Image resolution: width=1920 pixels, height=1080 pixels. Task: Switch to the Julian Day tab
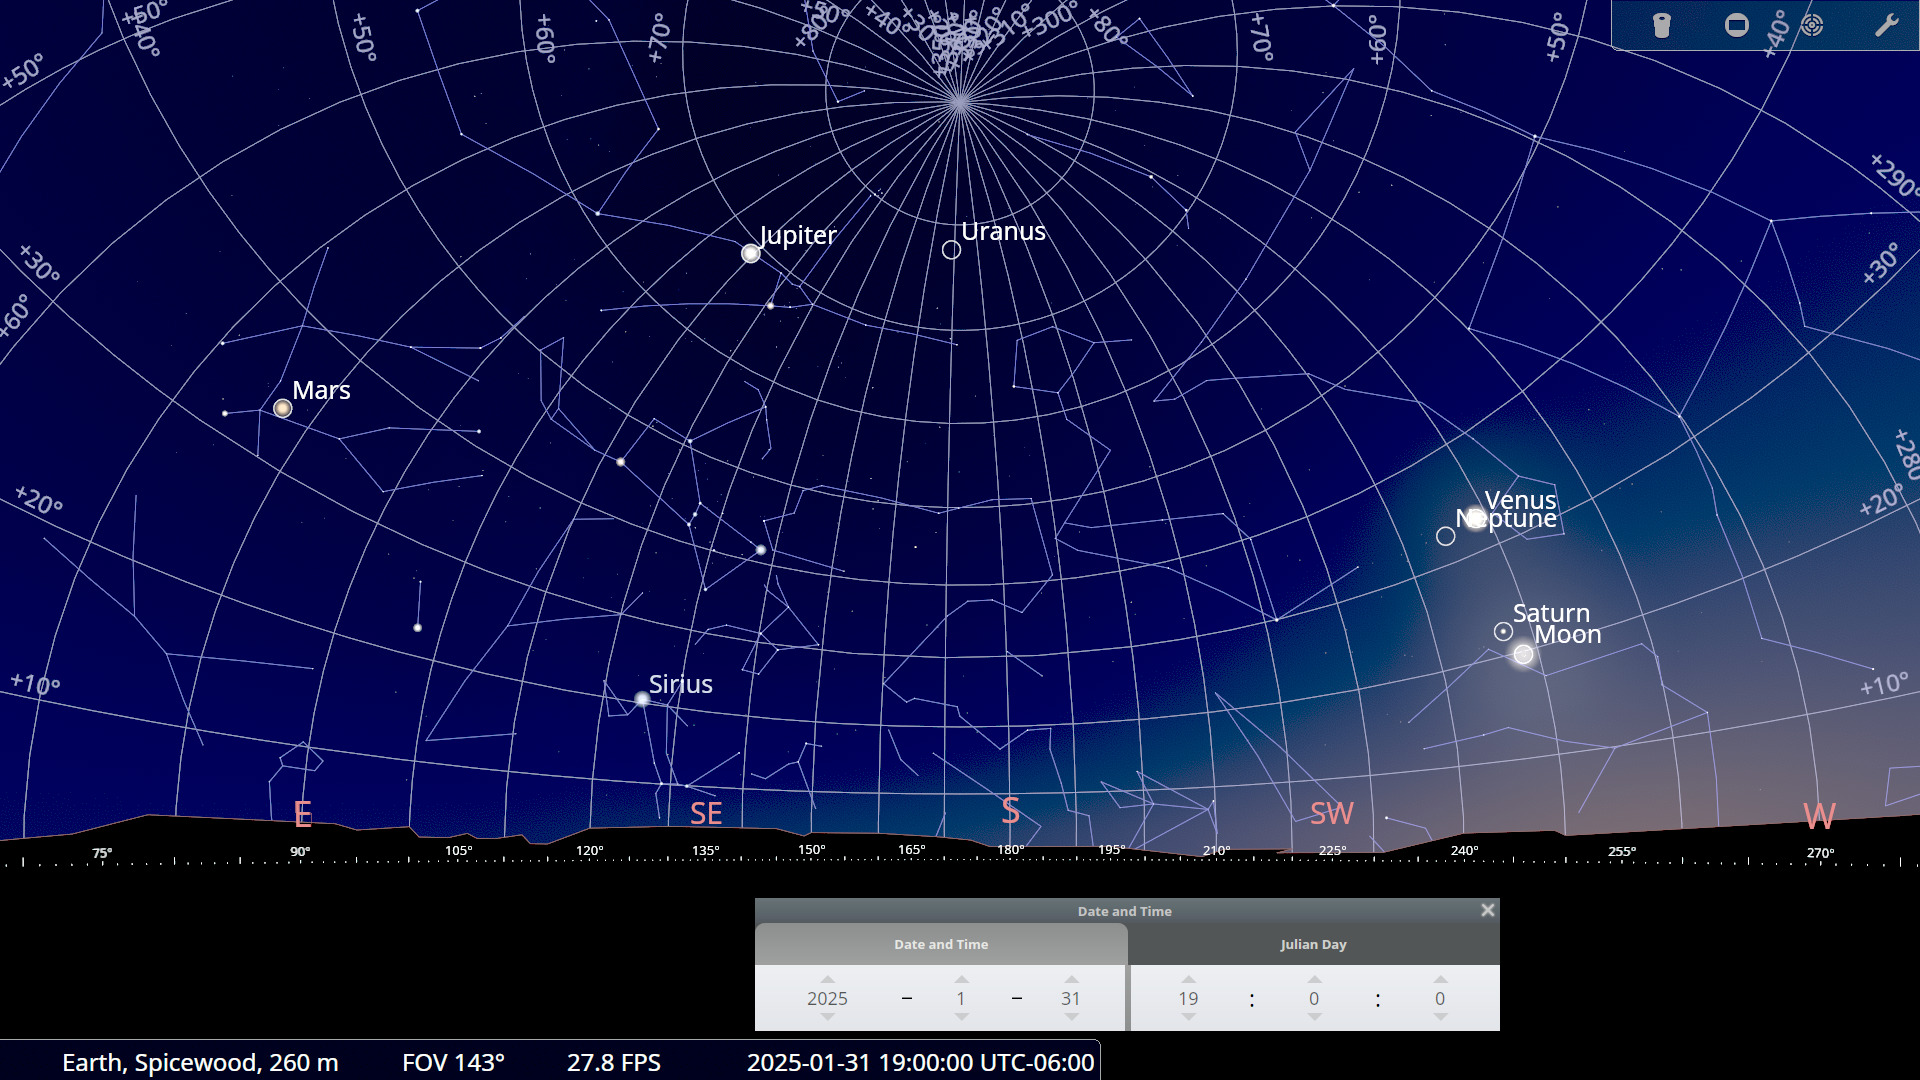point(1313,944)
